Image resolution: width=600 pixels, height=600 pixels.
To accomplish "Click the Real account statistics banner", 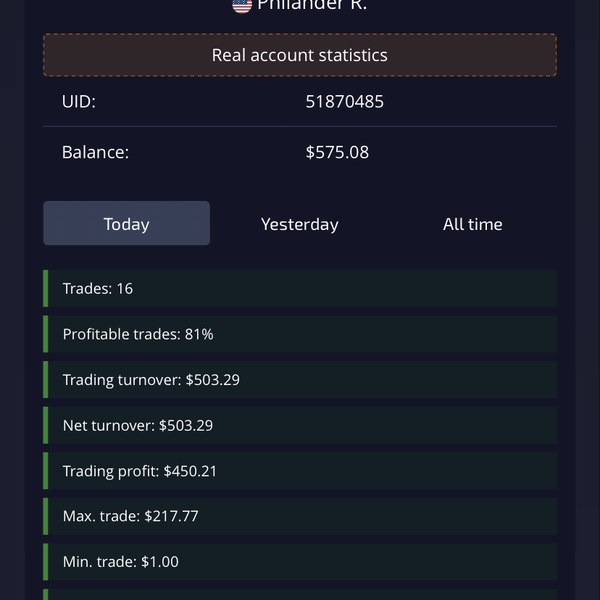I will pyautogui.click(x=300, y=55).
